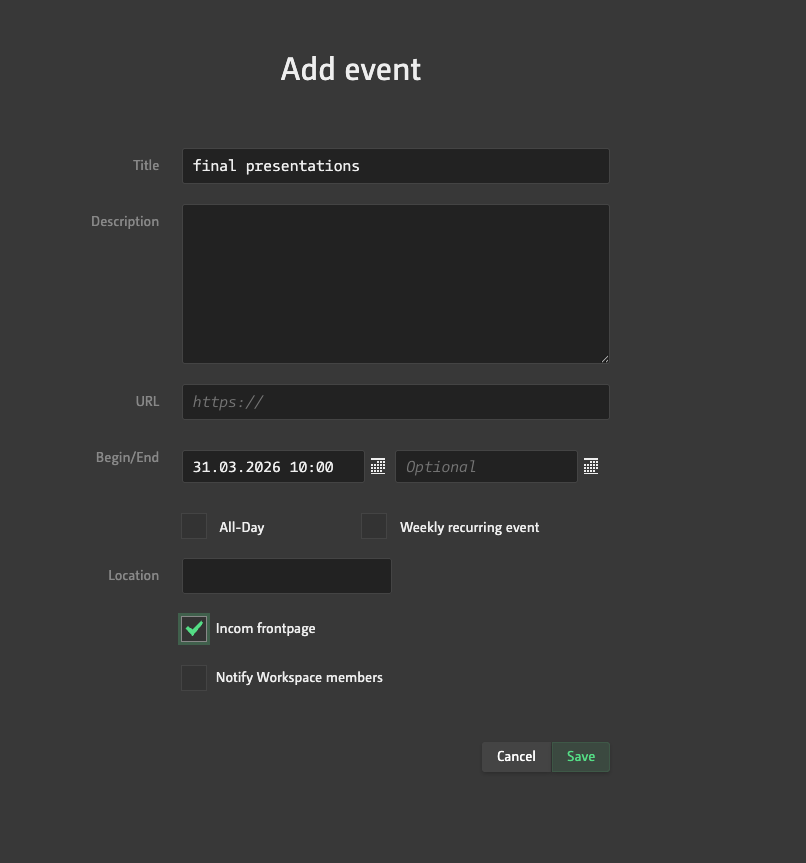Uncheck the Incom frontpage checkbox

pyautogui.click(x=194, y=629)
